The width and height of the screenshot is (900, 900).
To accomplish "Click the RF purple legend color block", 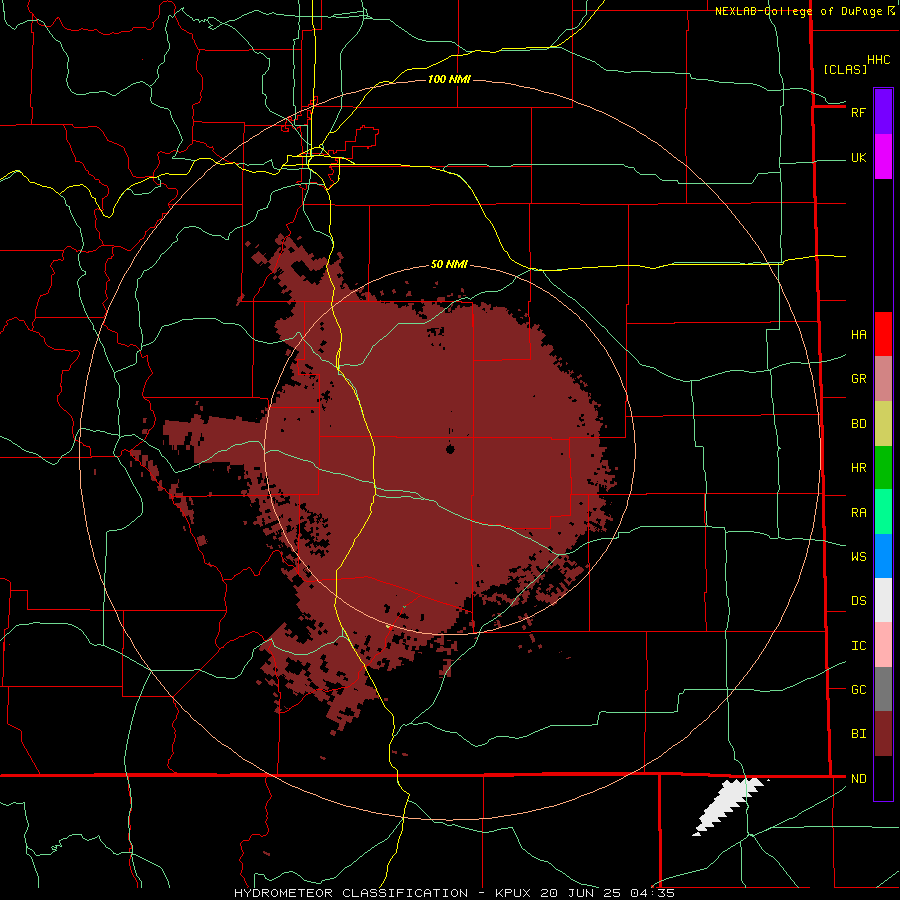I will click(883, 112).
